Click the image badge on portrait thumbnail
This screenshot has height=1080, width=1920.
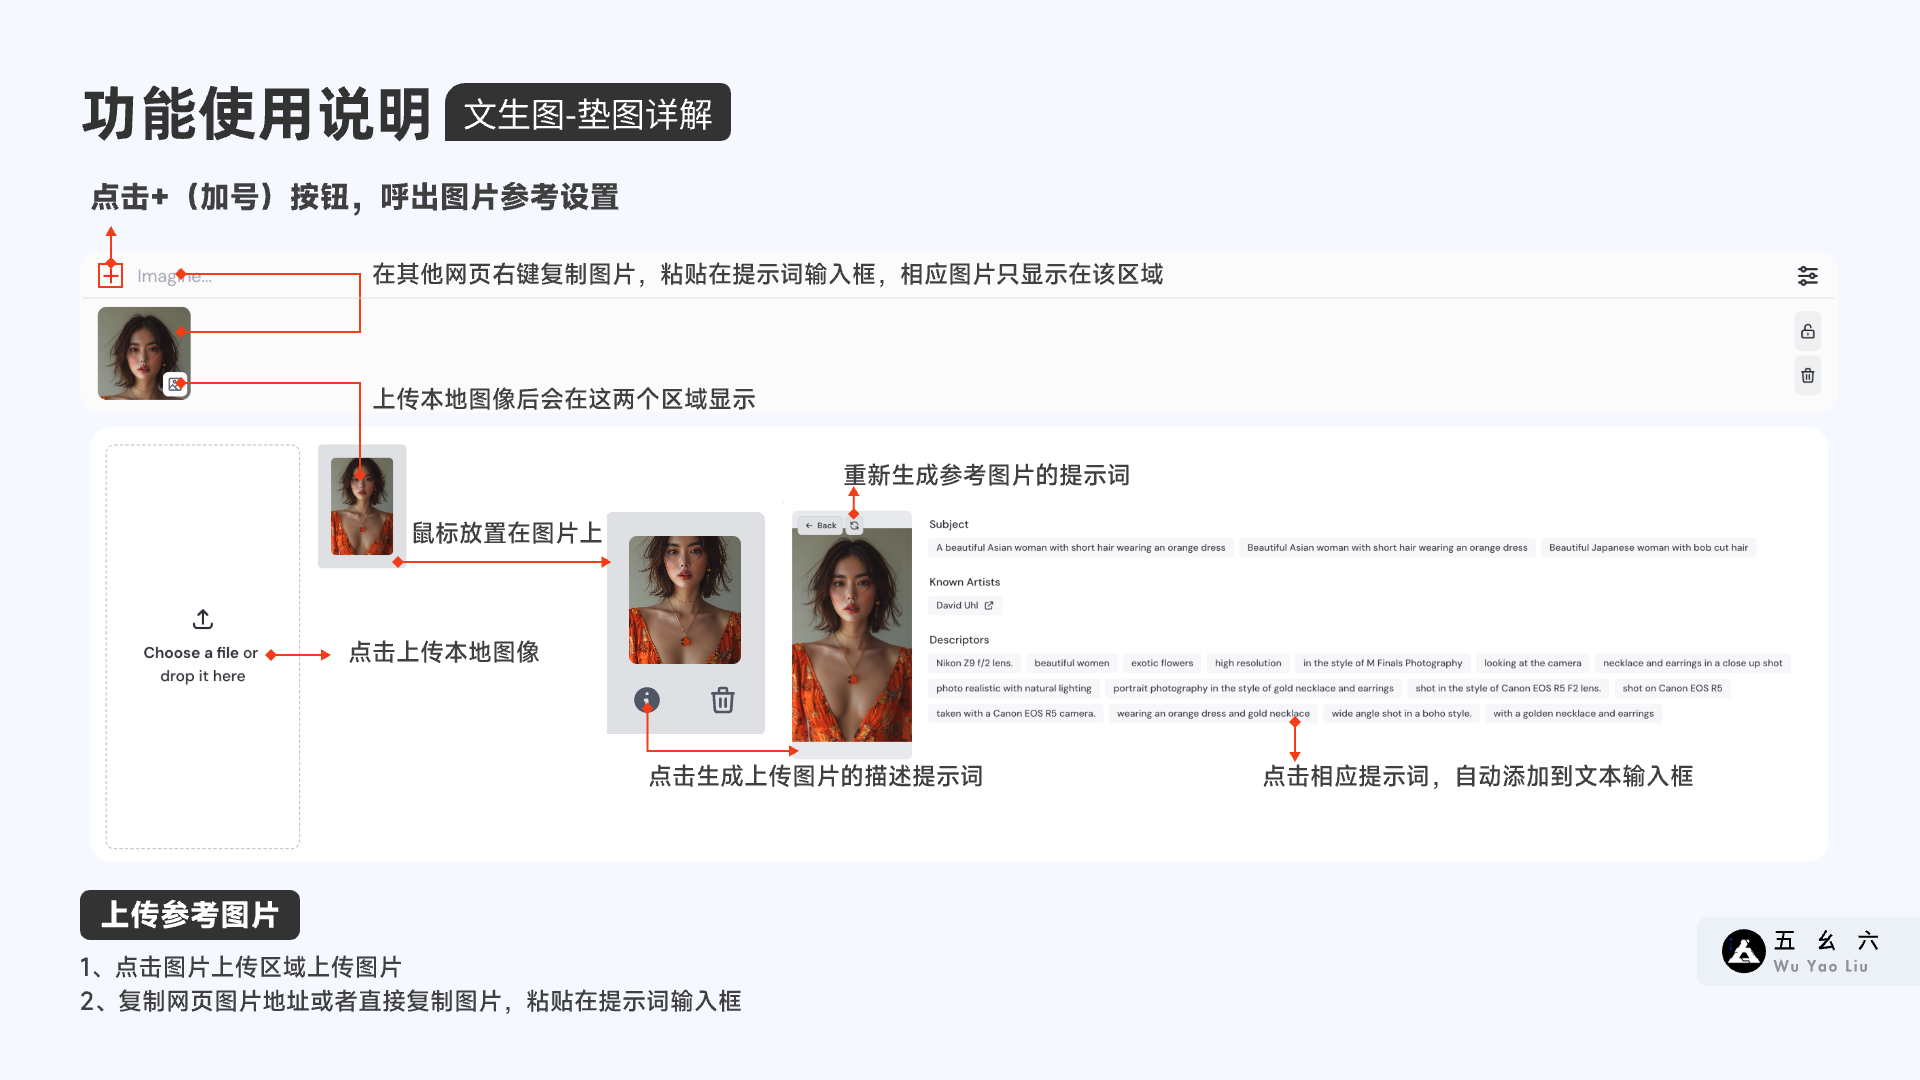[175, 384]
